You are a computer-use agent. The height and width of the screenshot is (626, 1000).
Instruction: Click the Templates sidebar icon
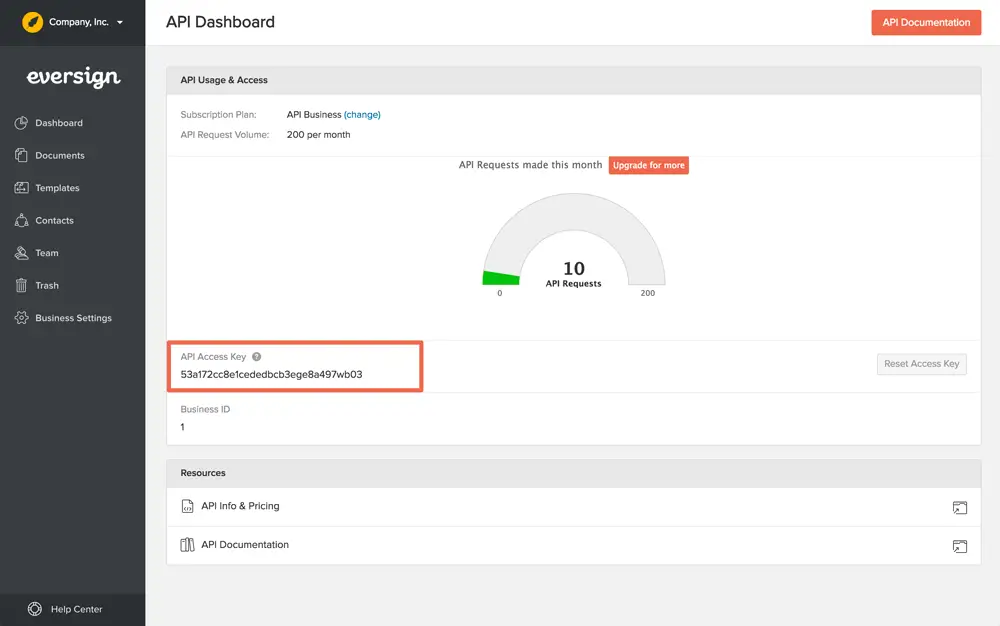click(21, 187)
